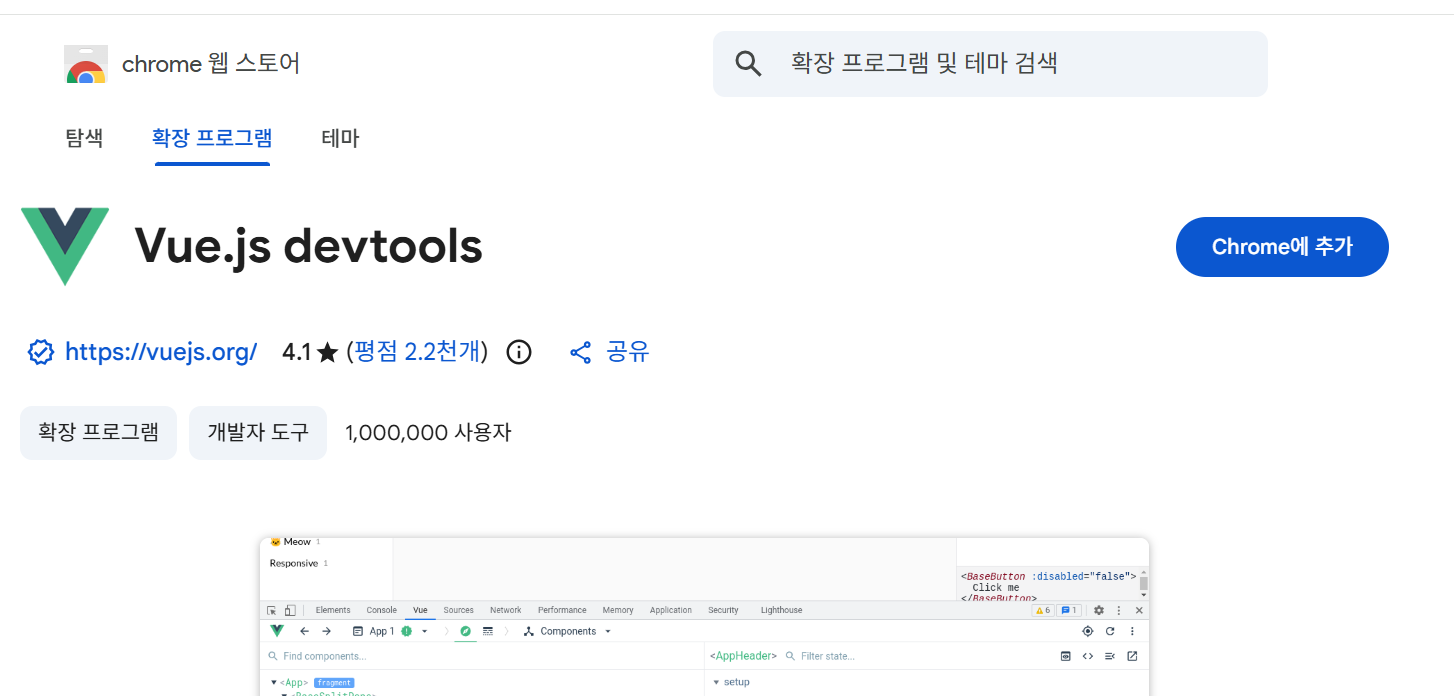The image size is (1454, 696).
Task: Open the Components dropdown in the Vue toolbar
Action: click(566, 631)
